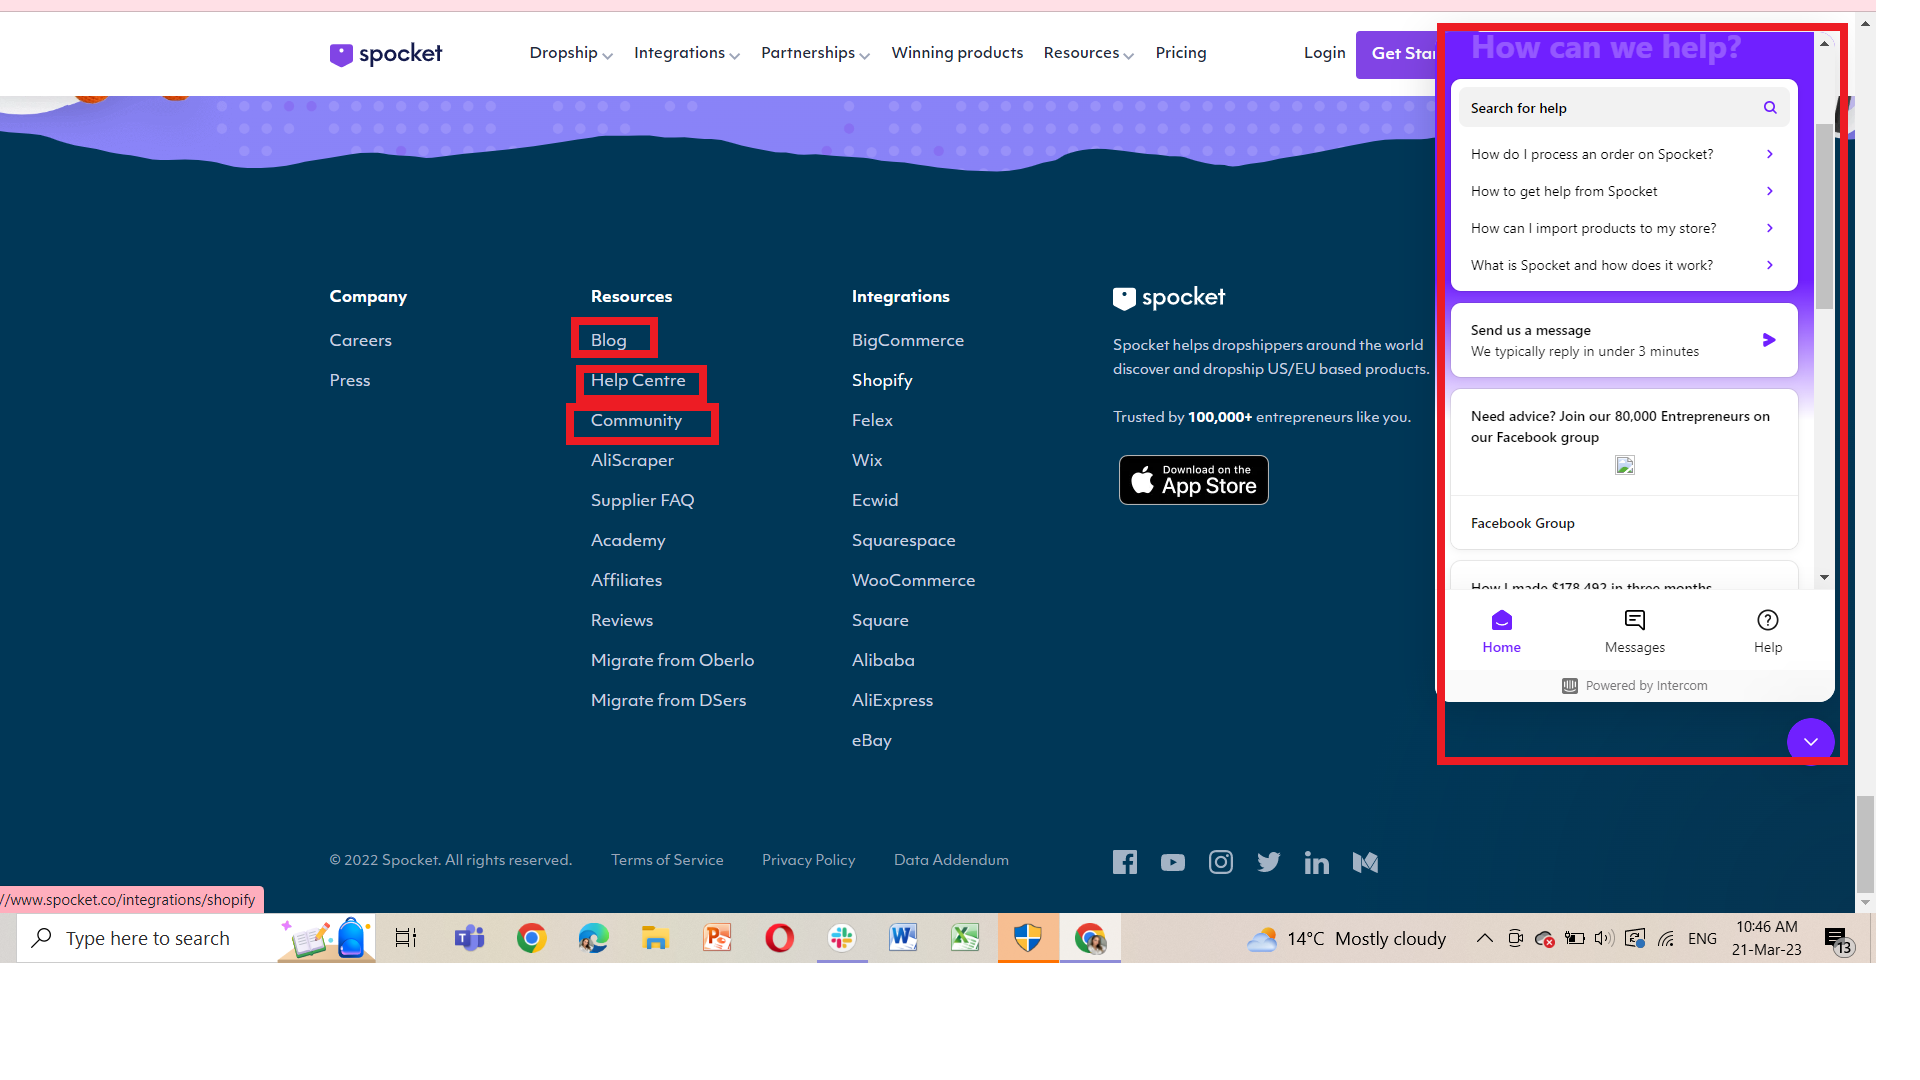Image resolution: width=1920 pixels, height=1080 pixels.
Task: Open YouTube social icon in footer
Action: (x=1173, y=862)
